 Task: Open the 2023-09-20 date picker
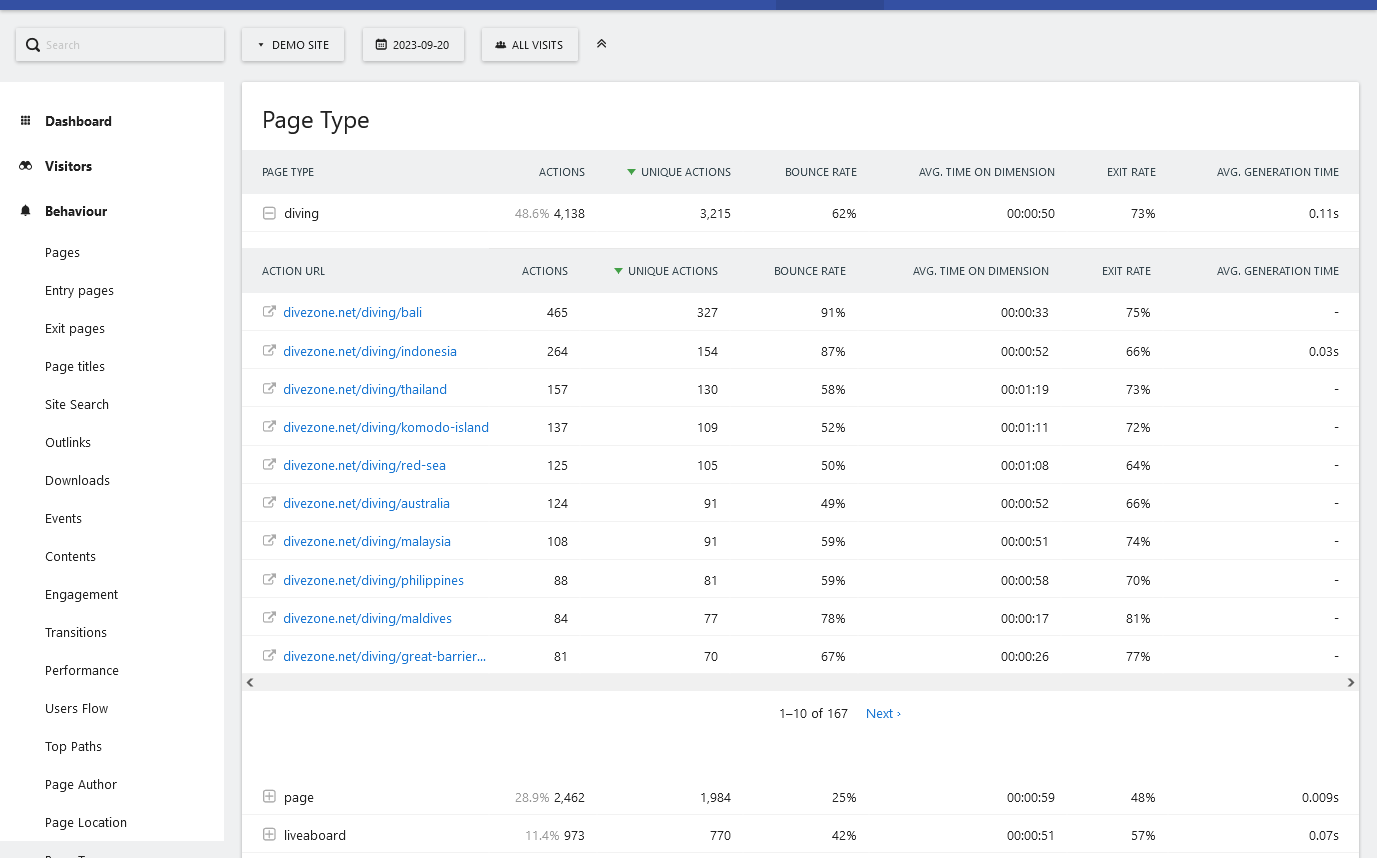413,45
